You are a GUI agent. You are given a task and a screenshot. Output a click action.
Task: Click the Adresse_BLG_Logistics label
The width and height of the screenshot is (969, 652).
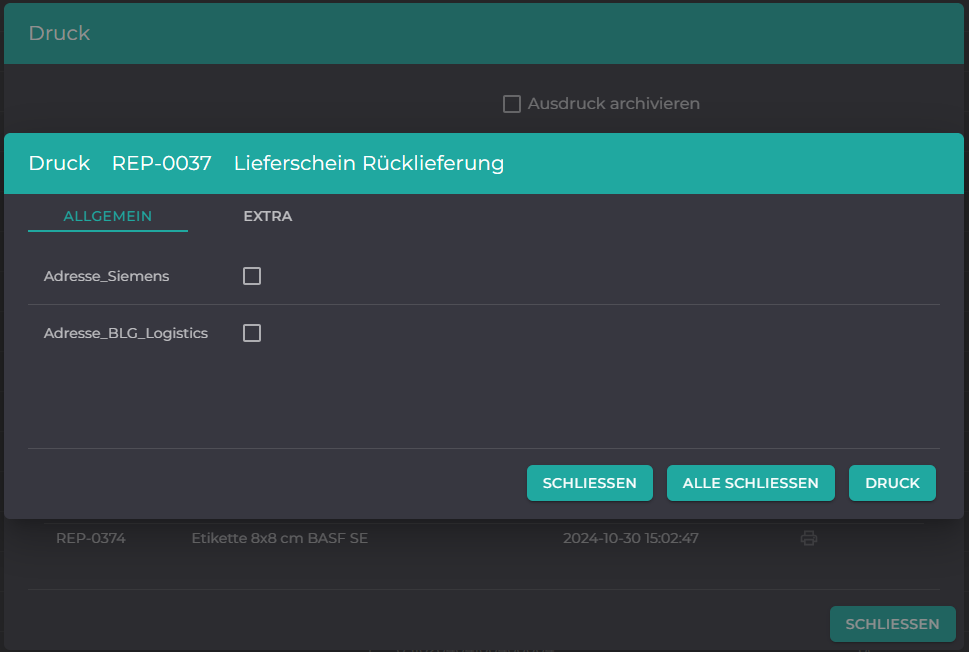coord(125,333)
